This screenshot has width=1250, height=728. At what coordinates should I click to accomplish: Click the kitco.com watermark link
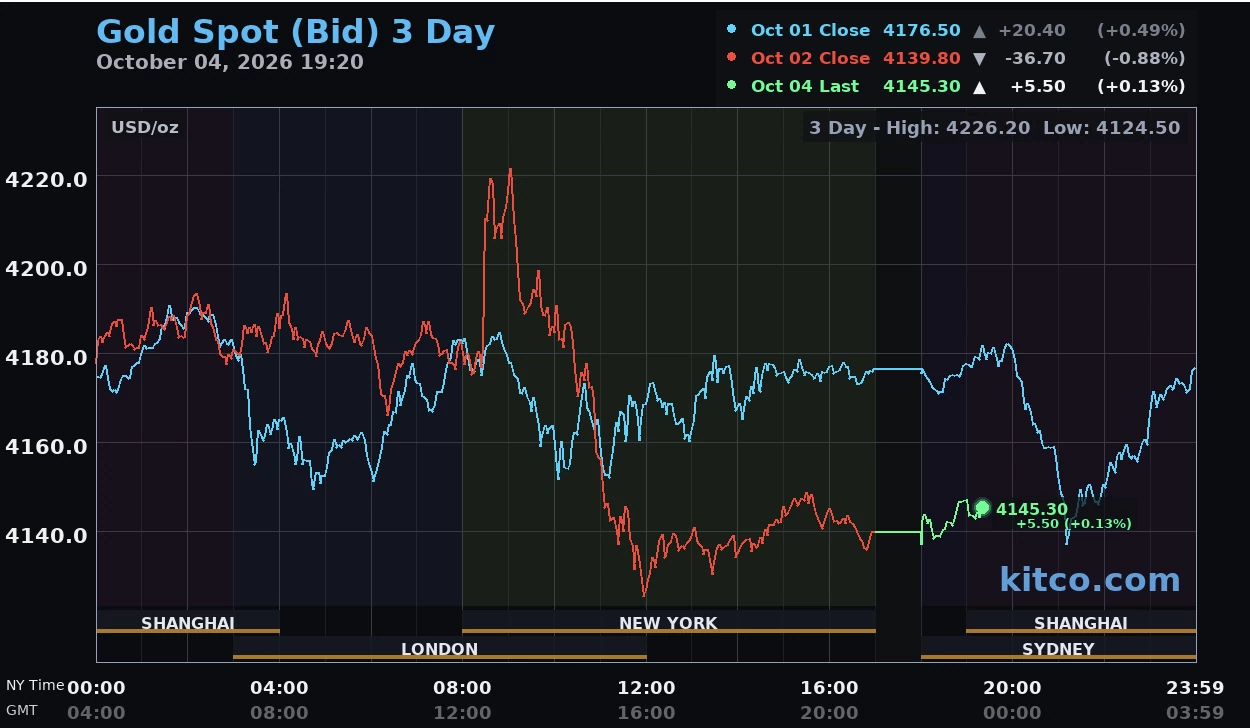(x=1090, y=579)
